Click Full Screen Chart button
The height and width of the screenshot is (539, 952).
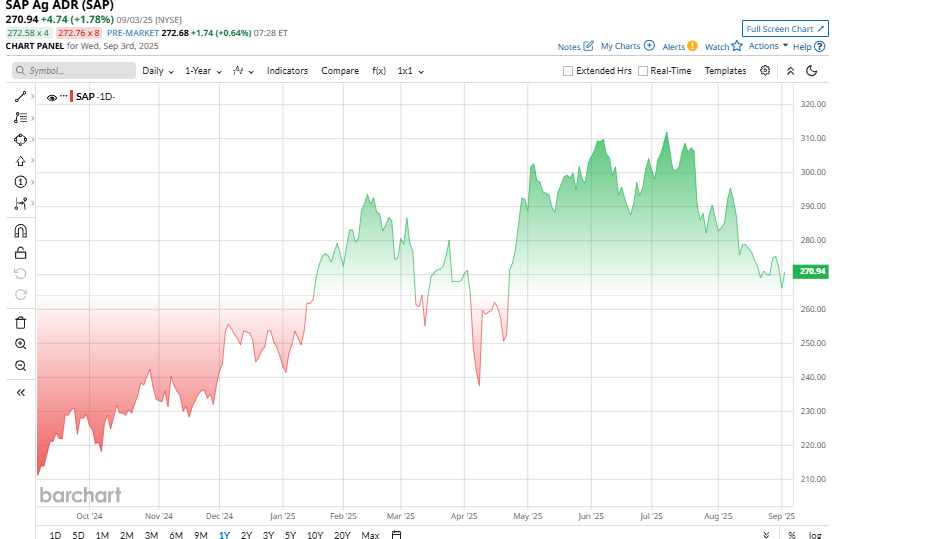pyautogui.click(x=785, y=29)
